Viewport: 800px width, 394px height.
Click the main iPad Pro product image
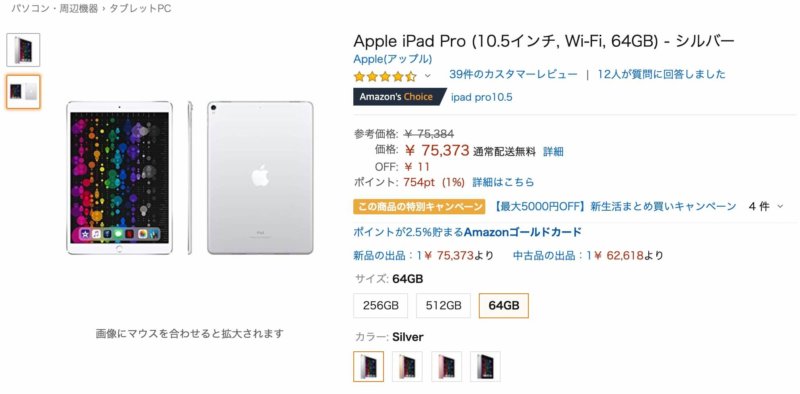pyautogui.click(x=190, y=178)
